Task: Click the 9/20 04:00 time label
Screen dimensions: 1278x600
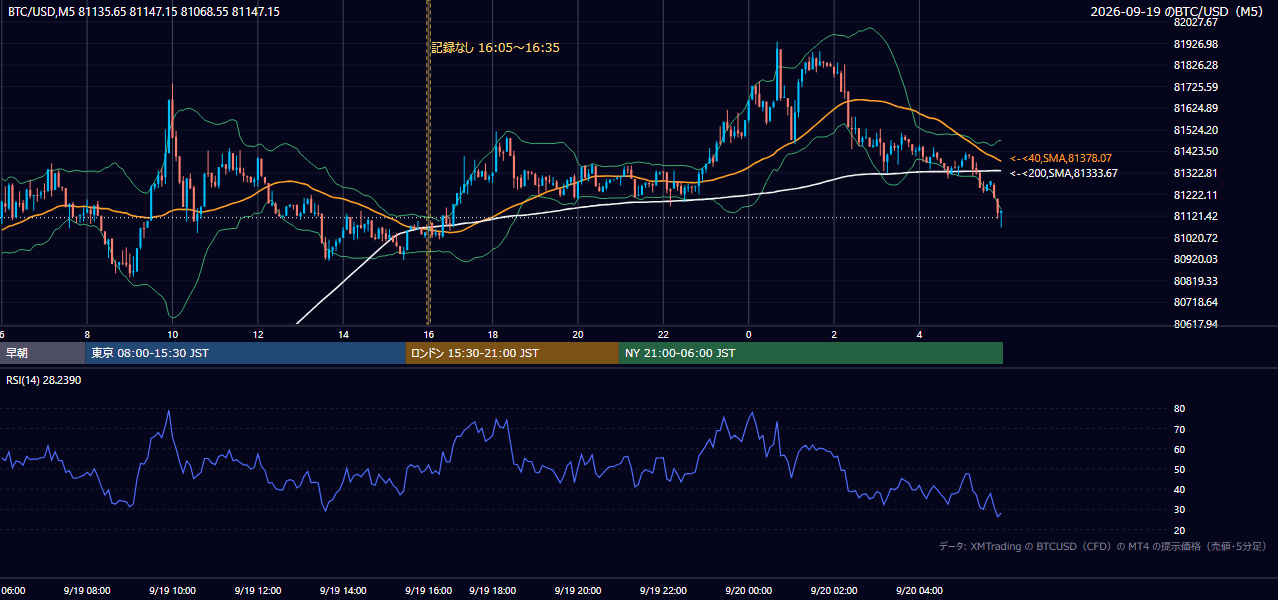Action: pos(920,591)
